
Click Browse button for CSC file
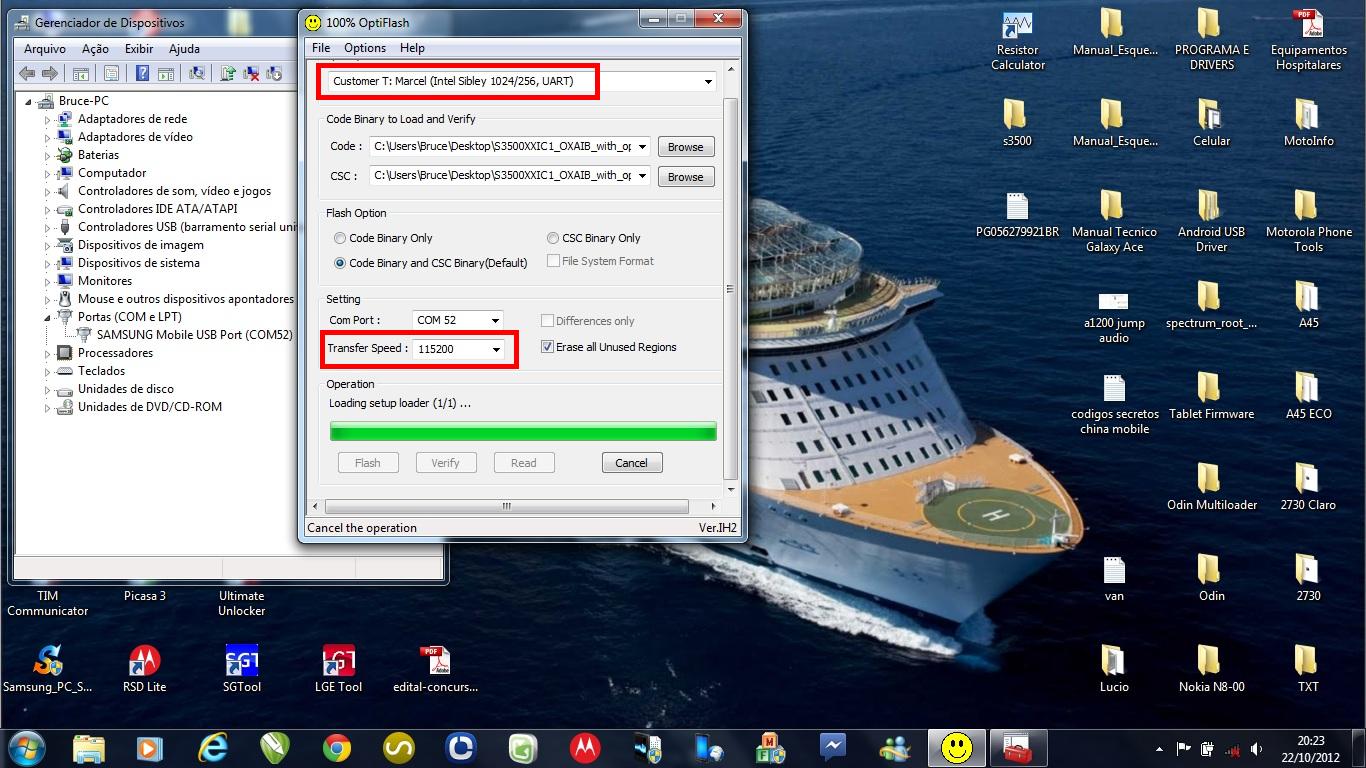(685, 177)
